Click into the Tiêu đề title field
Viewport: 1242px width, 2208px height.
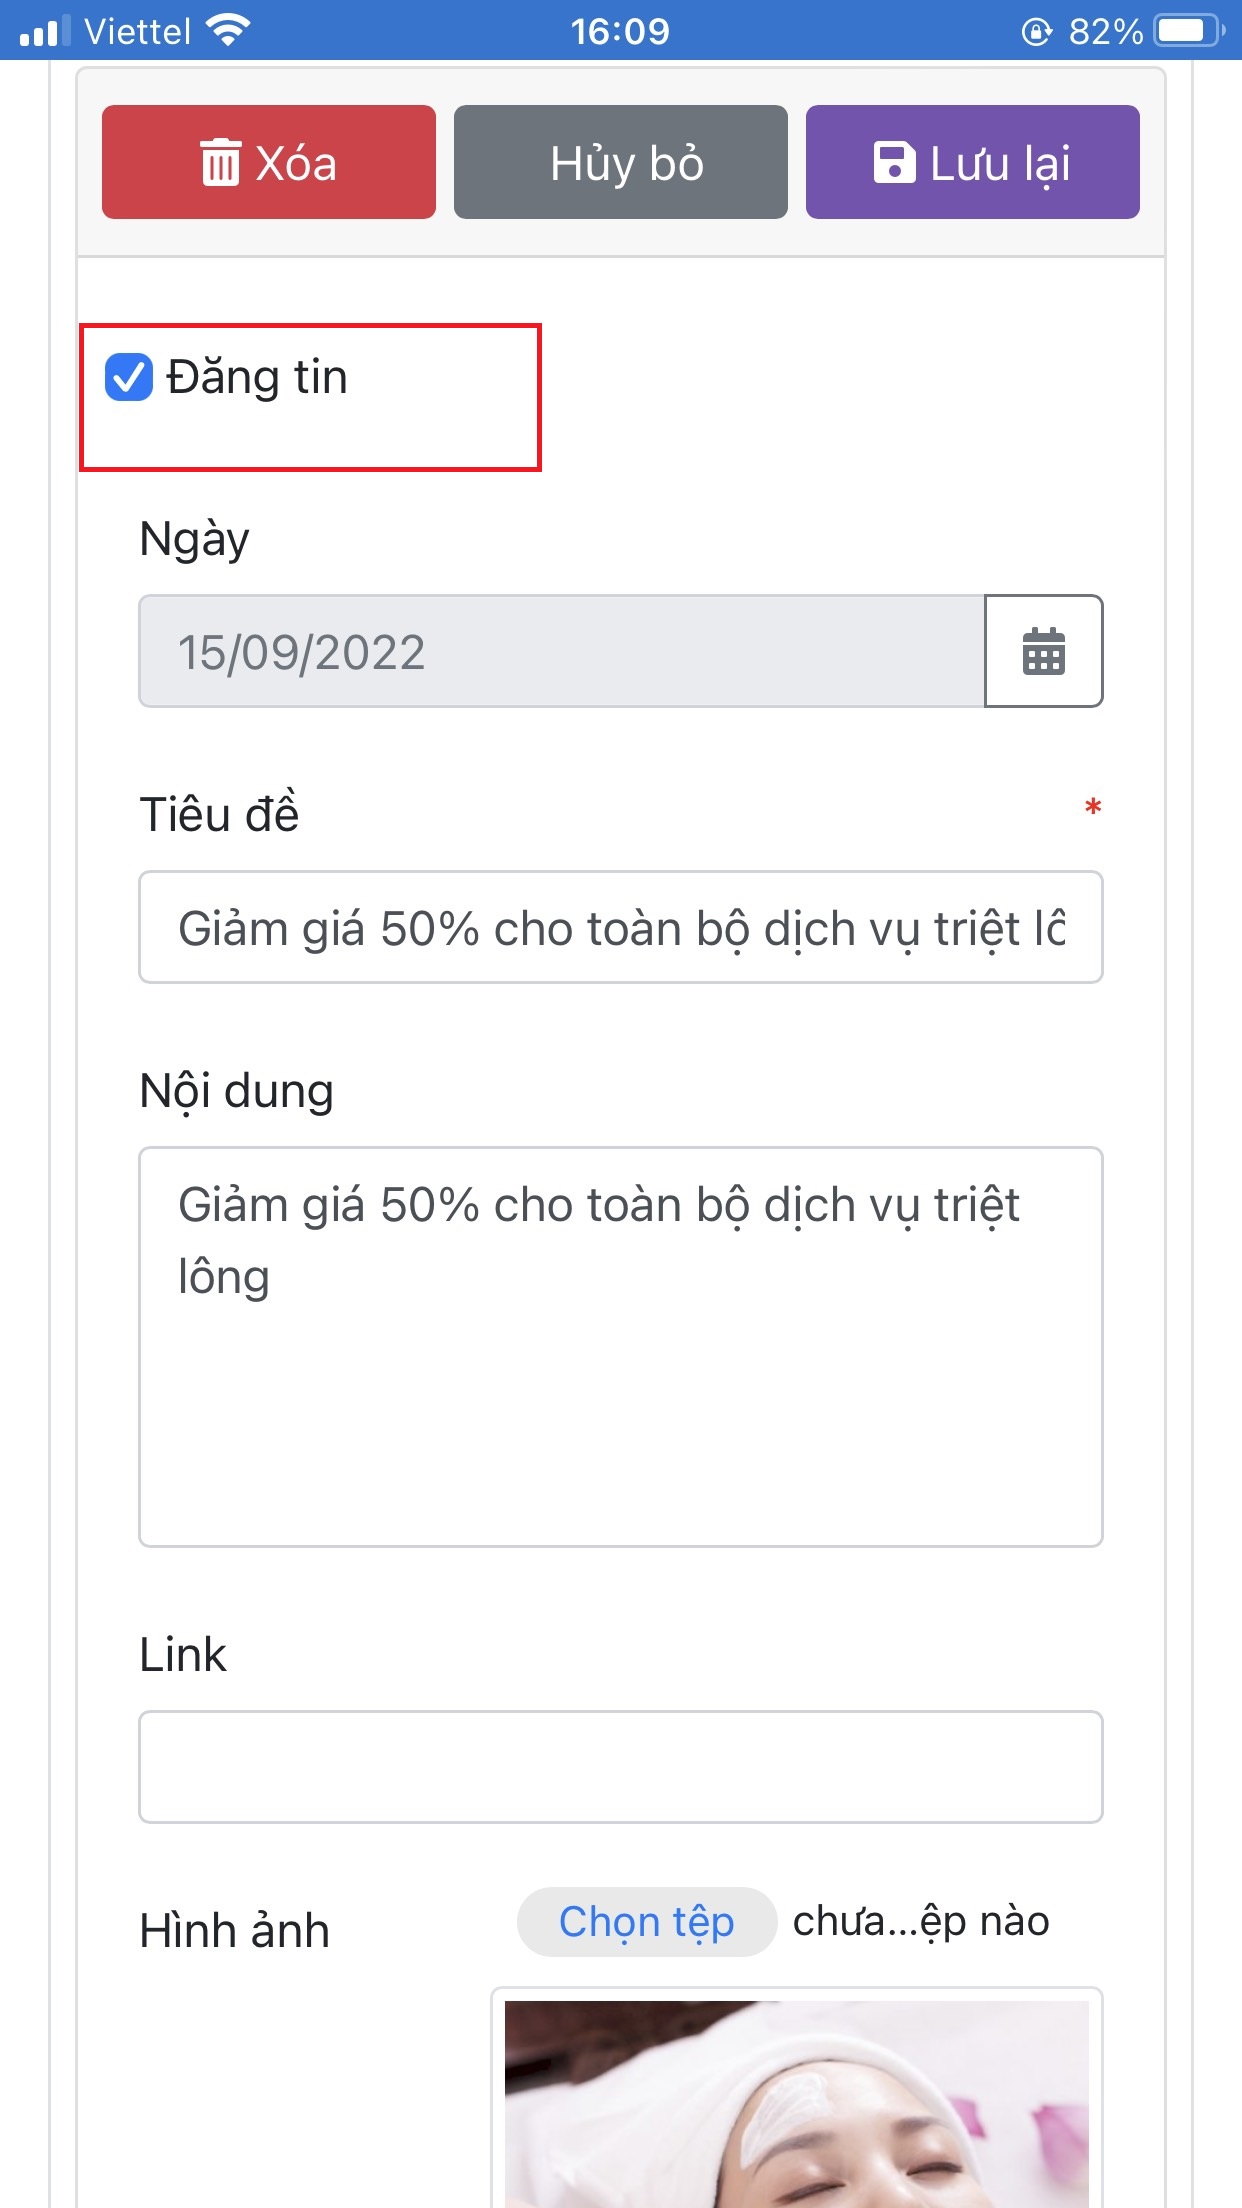[x=621, y=927]
